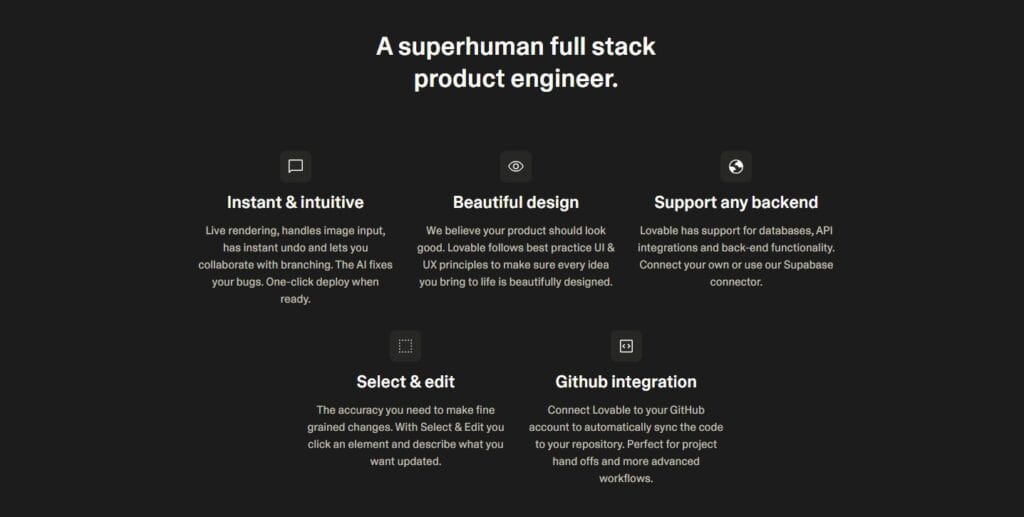Click the 'A superhuman full stack' headline
The height and width of the screenshot is (517, 1024).
click(516, 46)
